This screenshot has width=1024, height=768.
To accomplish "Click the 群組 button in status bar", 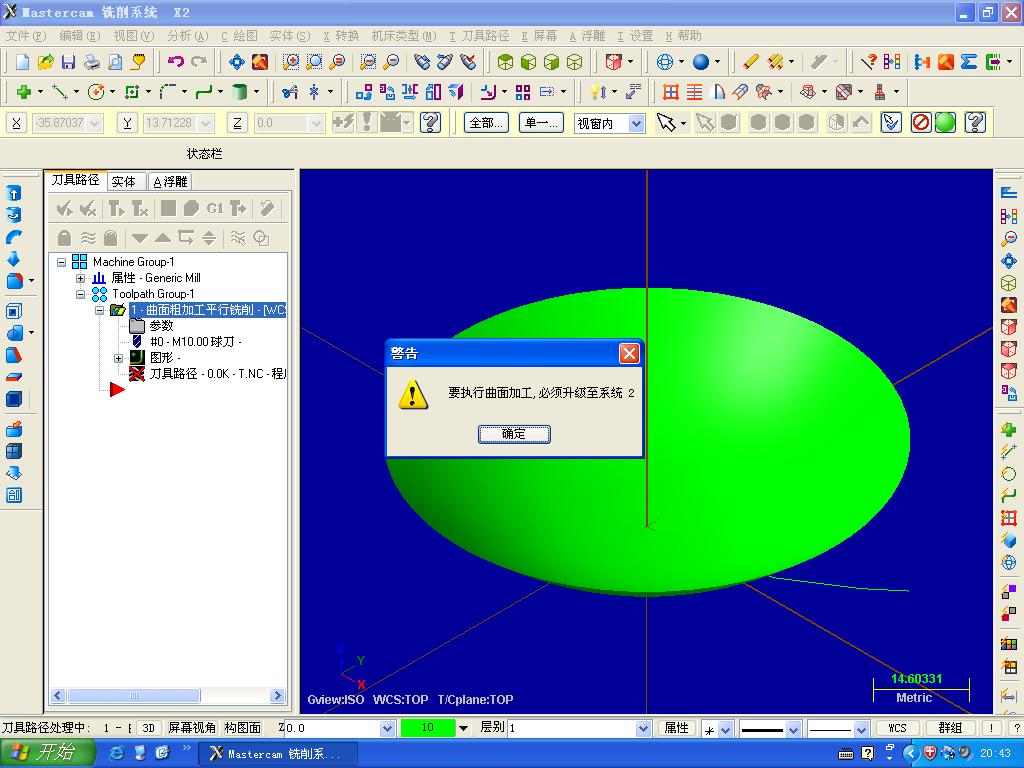I will point(950,728).
